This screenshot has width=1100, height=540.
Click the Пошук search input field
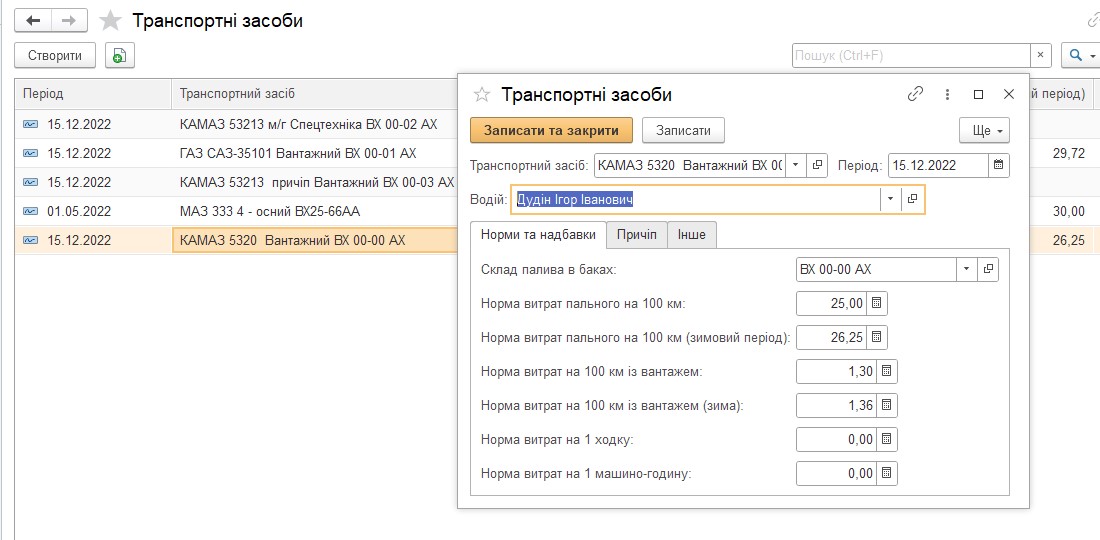point(910,56)
